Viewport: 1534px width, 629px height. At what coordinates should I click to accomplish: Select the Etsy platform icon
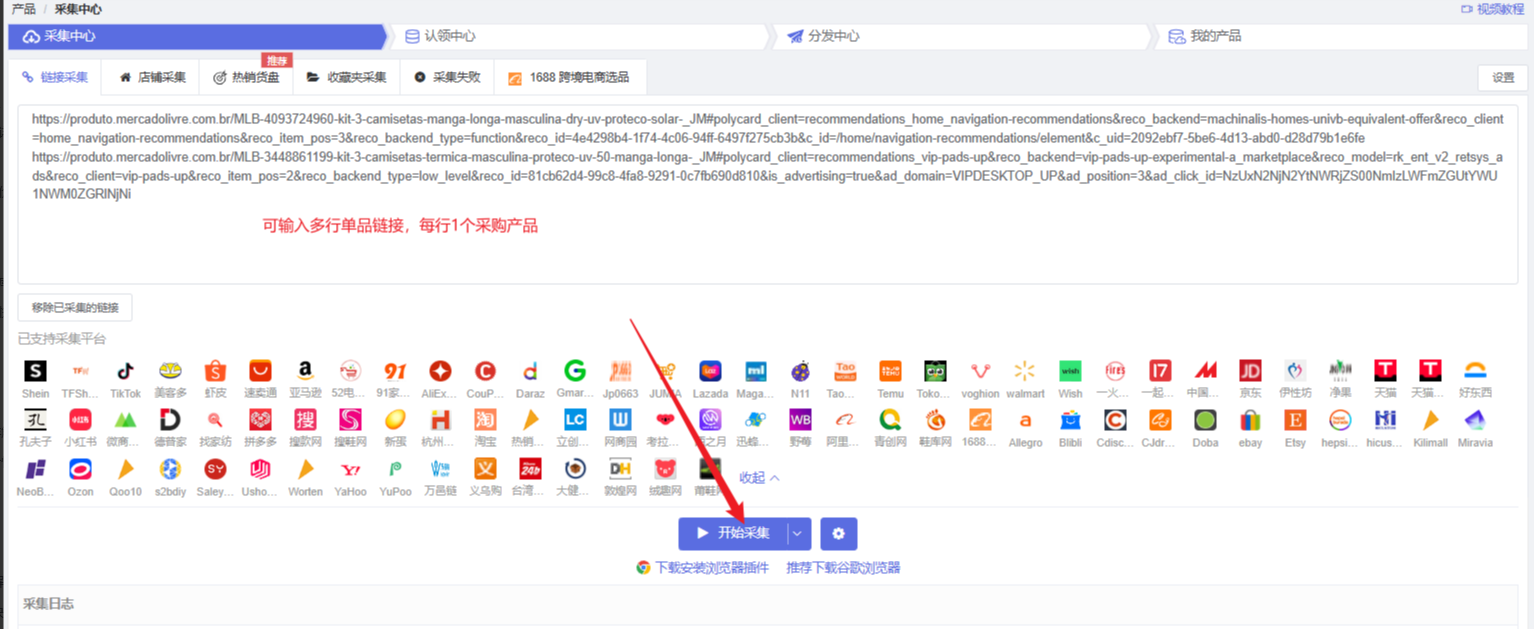[x=1295, y=420]
